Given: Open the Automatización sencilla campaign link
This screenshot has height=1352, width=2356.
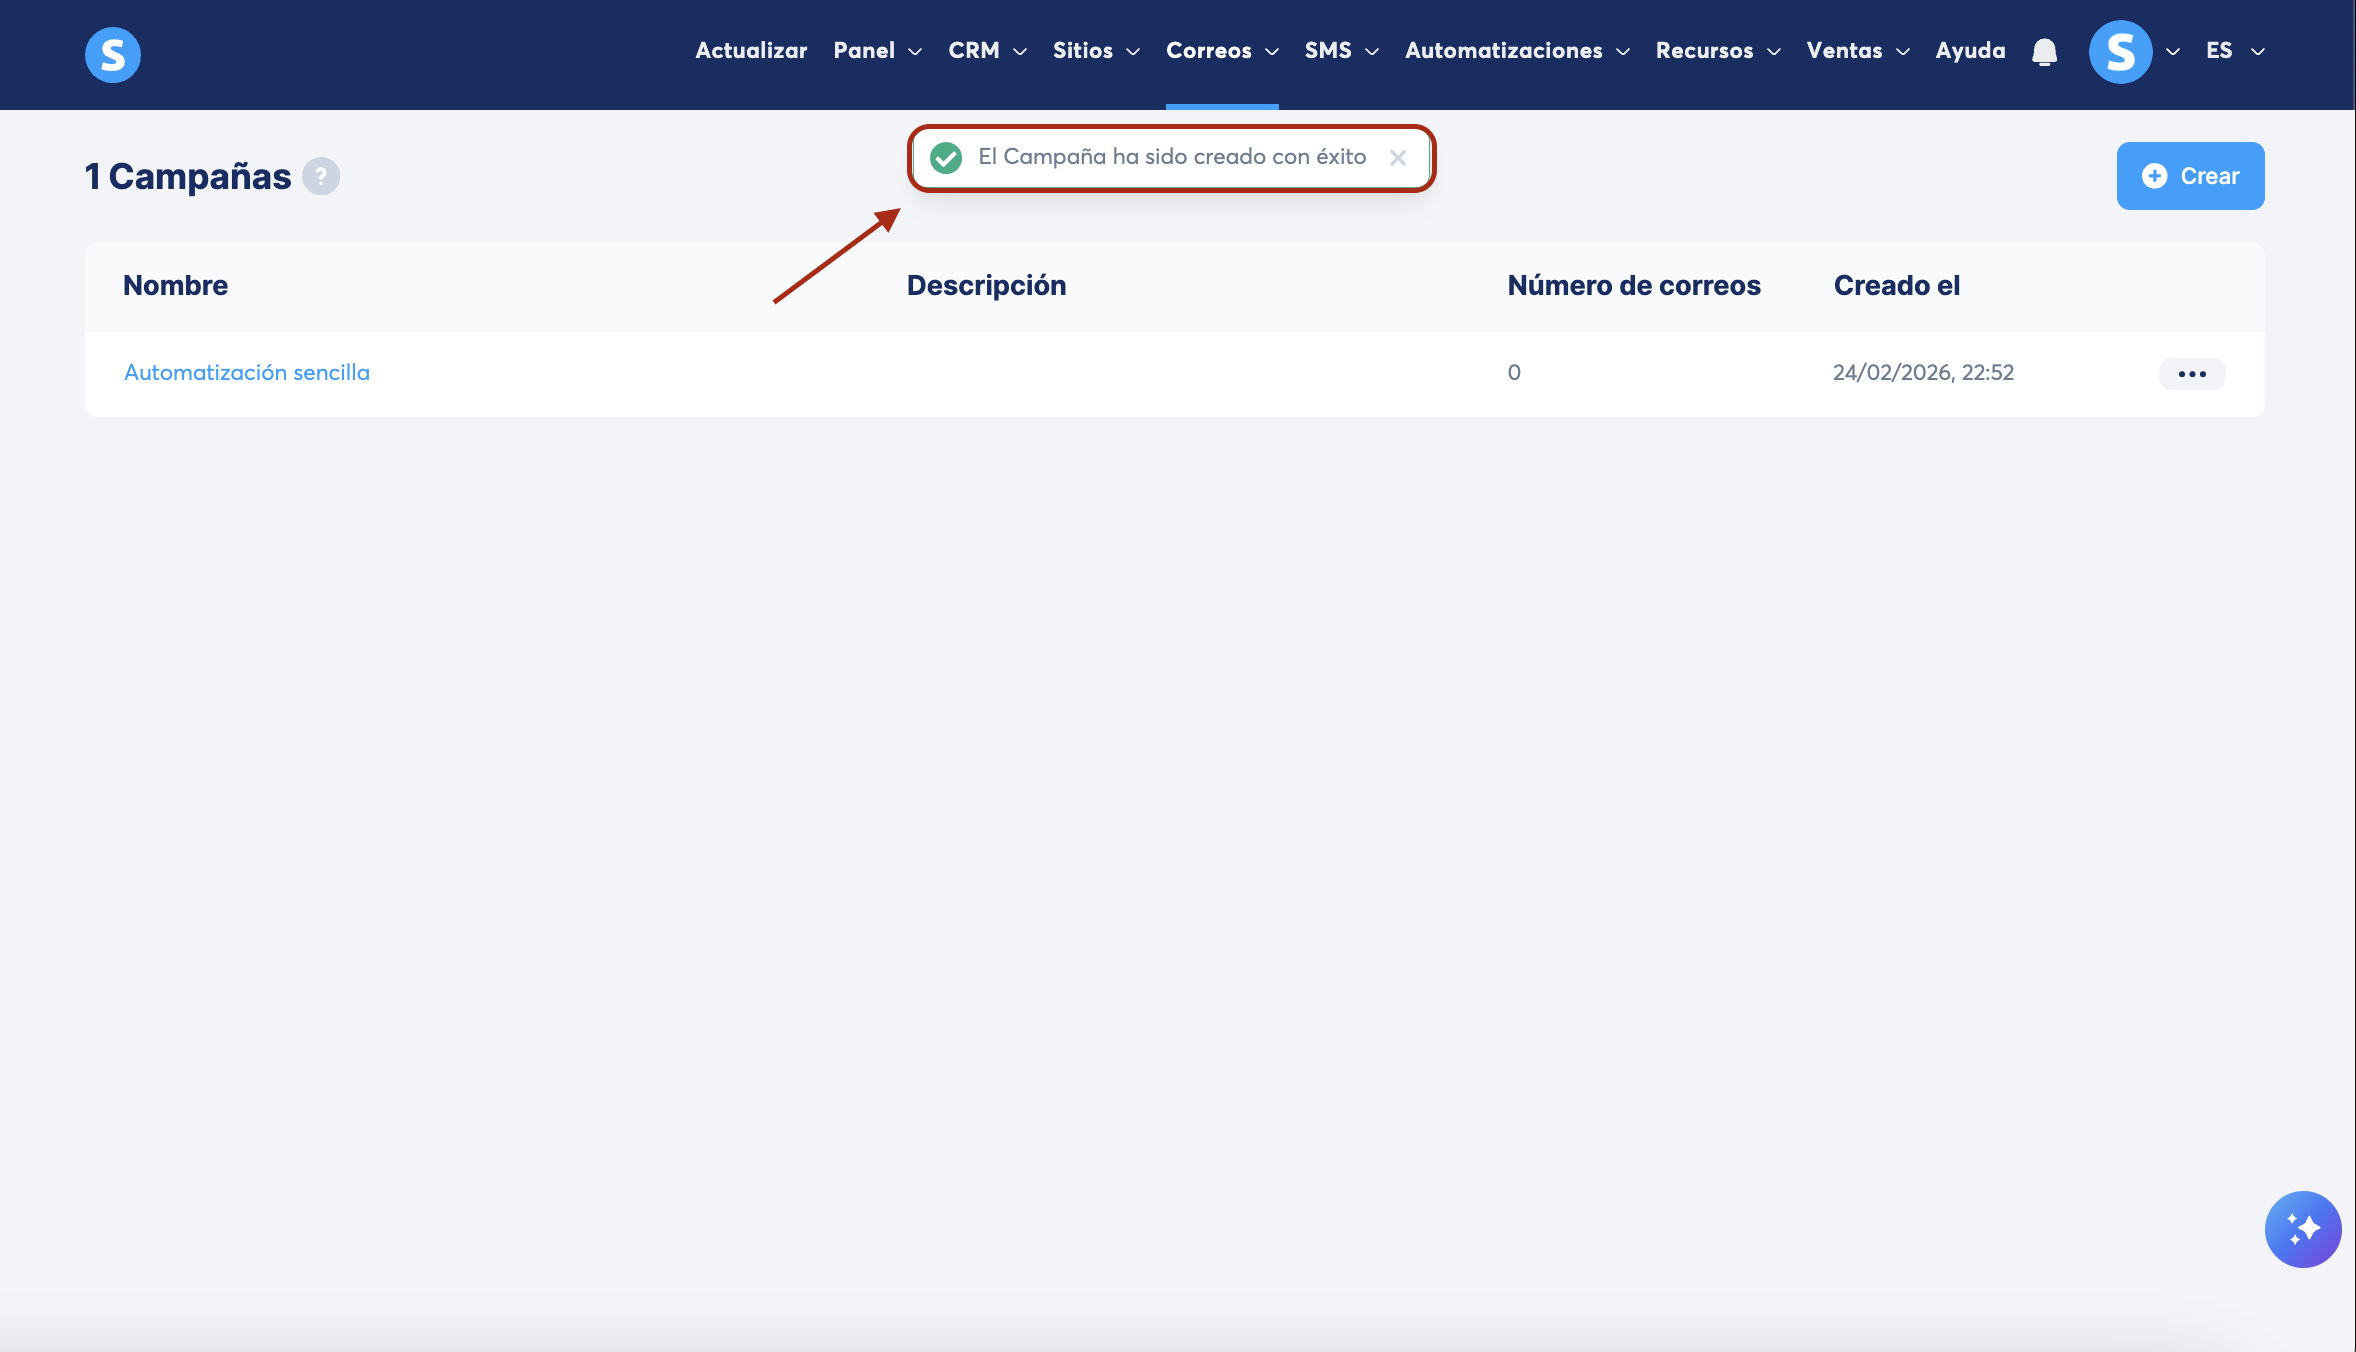Looking at the screenshot, I should [247, 372].
